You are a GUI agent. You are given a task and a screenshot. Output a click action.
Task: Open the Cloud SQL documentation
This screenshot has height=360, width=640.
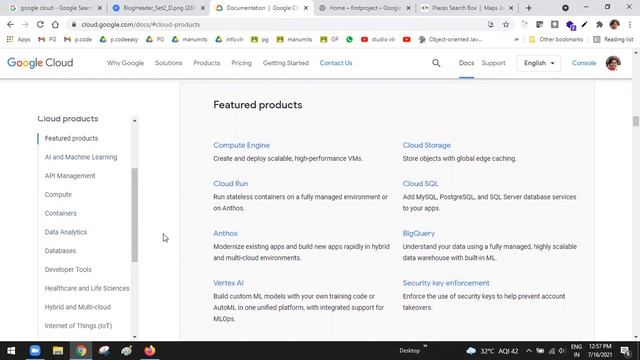point(420,183)
